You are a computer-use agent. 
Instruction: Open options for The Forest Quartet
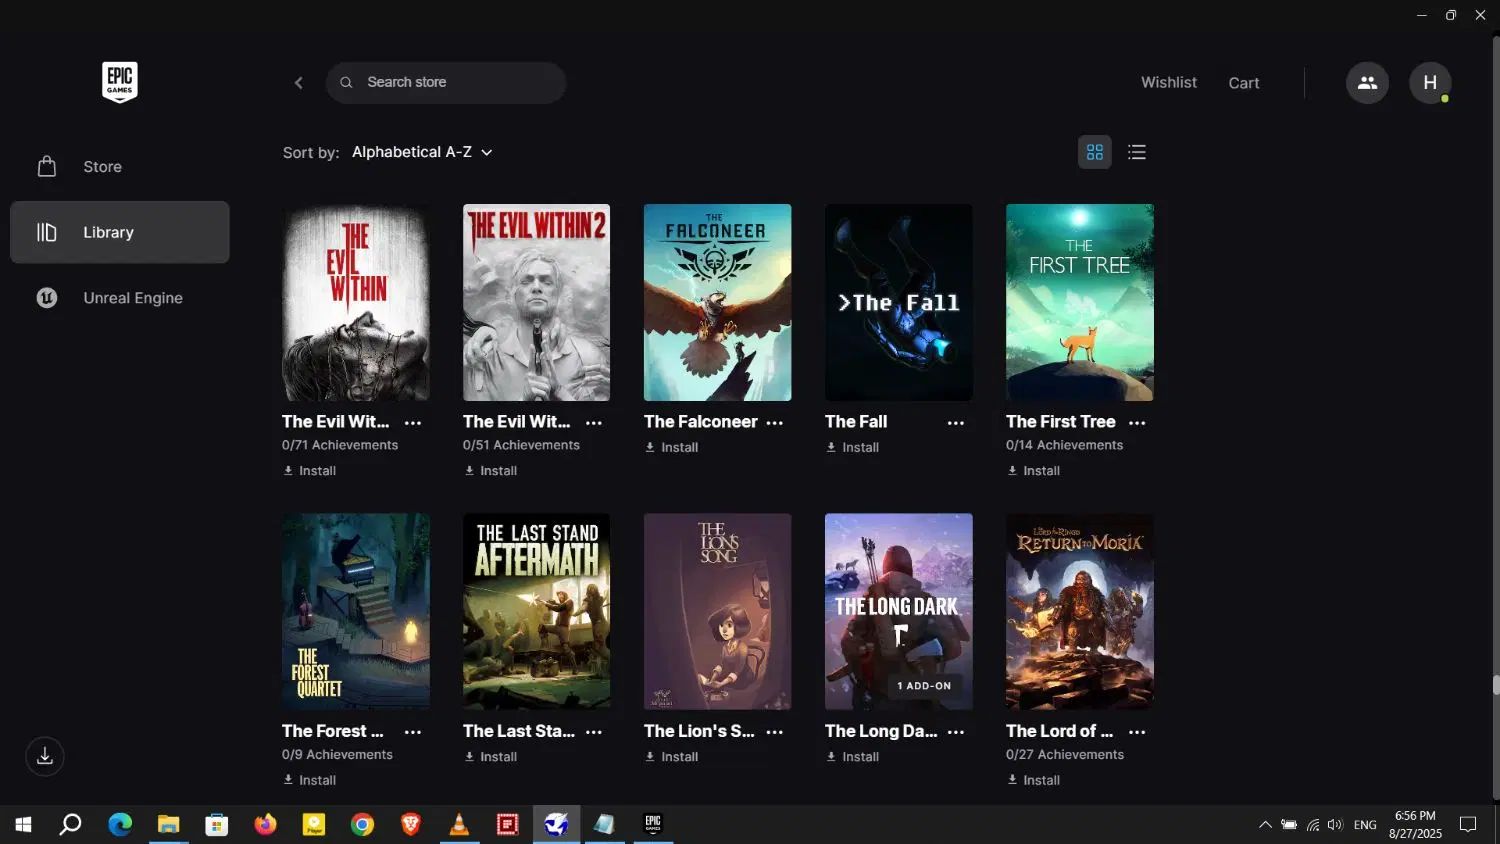[413, 732]
